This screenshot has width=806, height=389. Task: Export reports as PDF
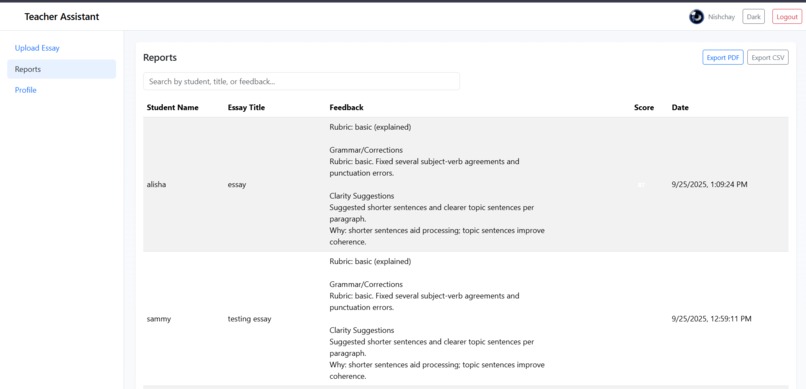[723, 58]
